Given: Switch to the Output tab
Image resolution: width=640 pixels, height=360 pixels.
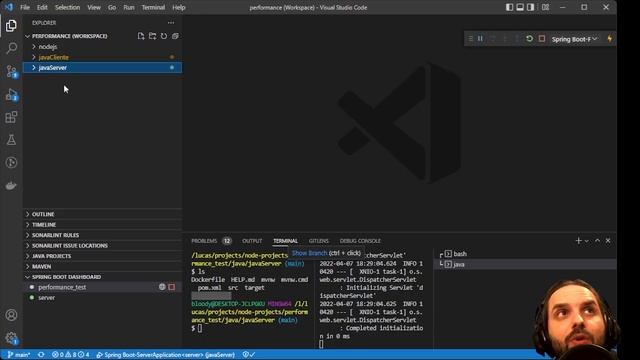Looking at the screenshot, I should pos(252,241).
